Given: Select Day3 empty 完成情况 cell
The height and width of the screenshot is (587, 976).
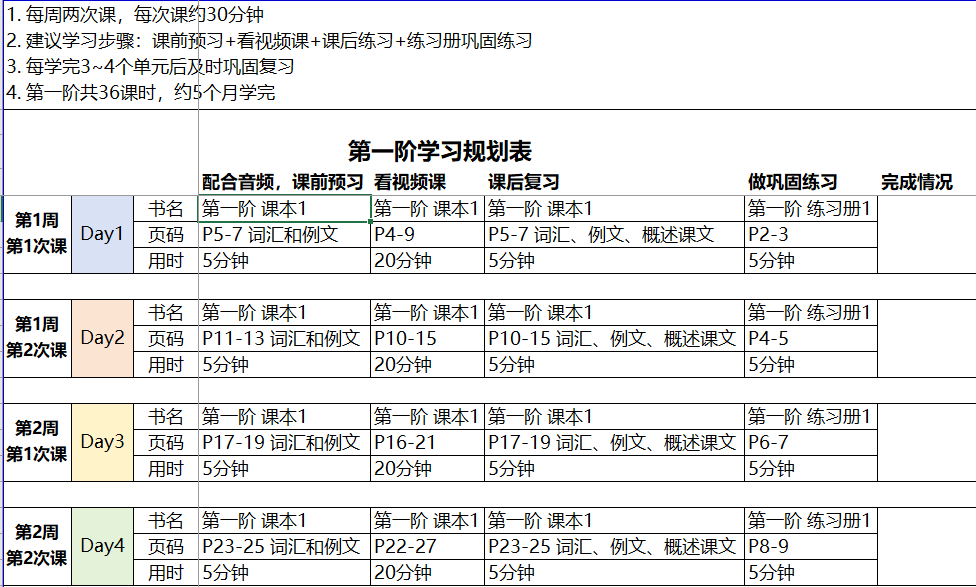Looking at the screenshot, I should click(927, 442).
